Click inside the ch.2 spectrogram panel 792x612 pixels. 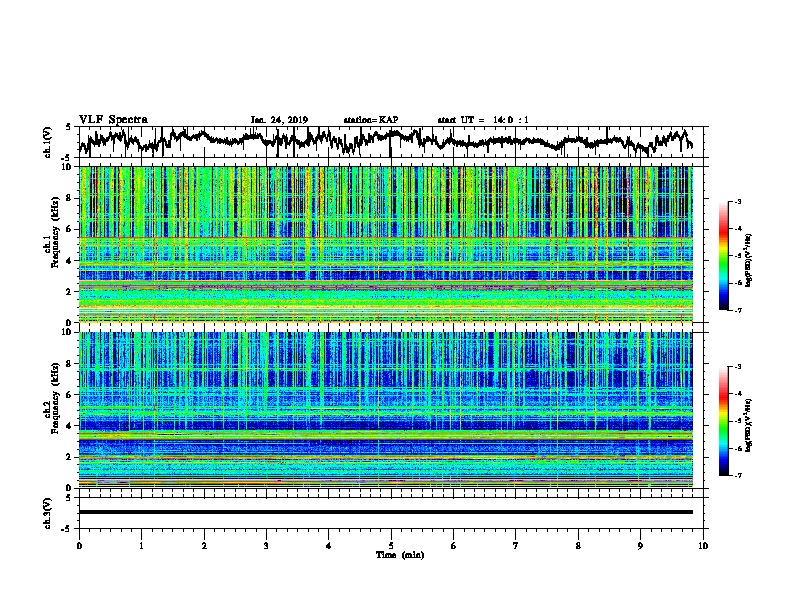coord(386,410)
